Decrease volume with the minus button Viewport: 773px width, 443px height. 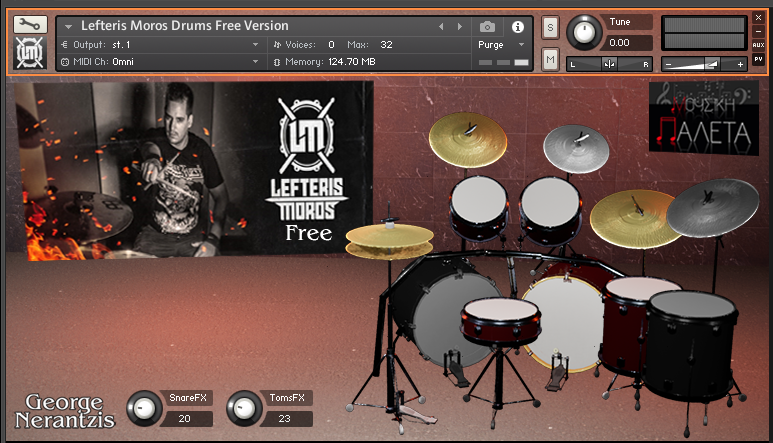pos(668,65)
